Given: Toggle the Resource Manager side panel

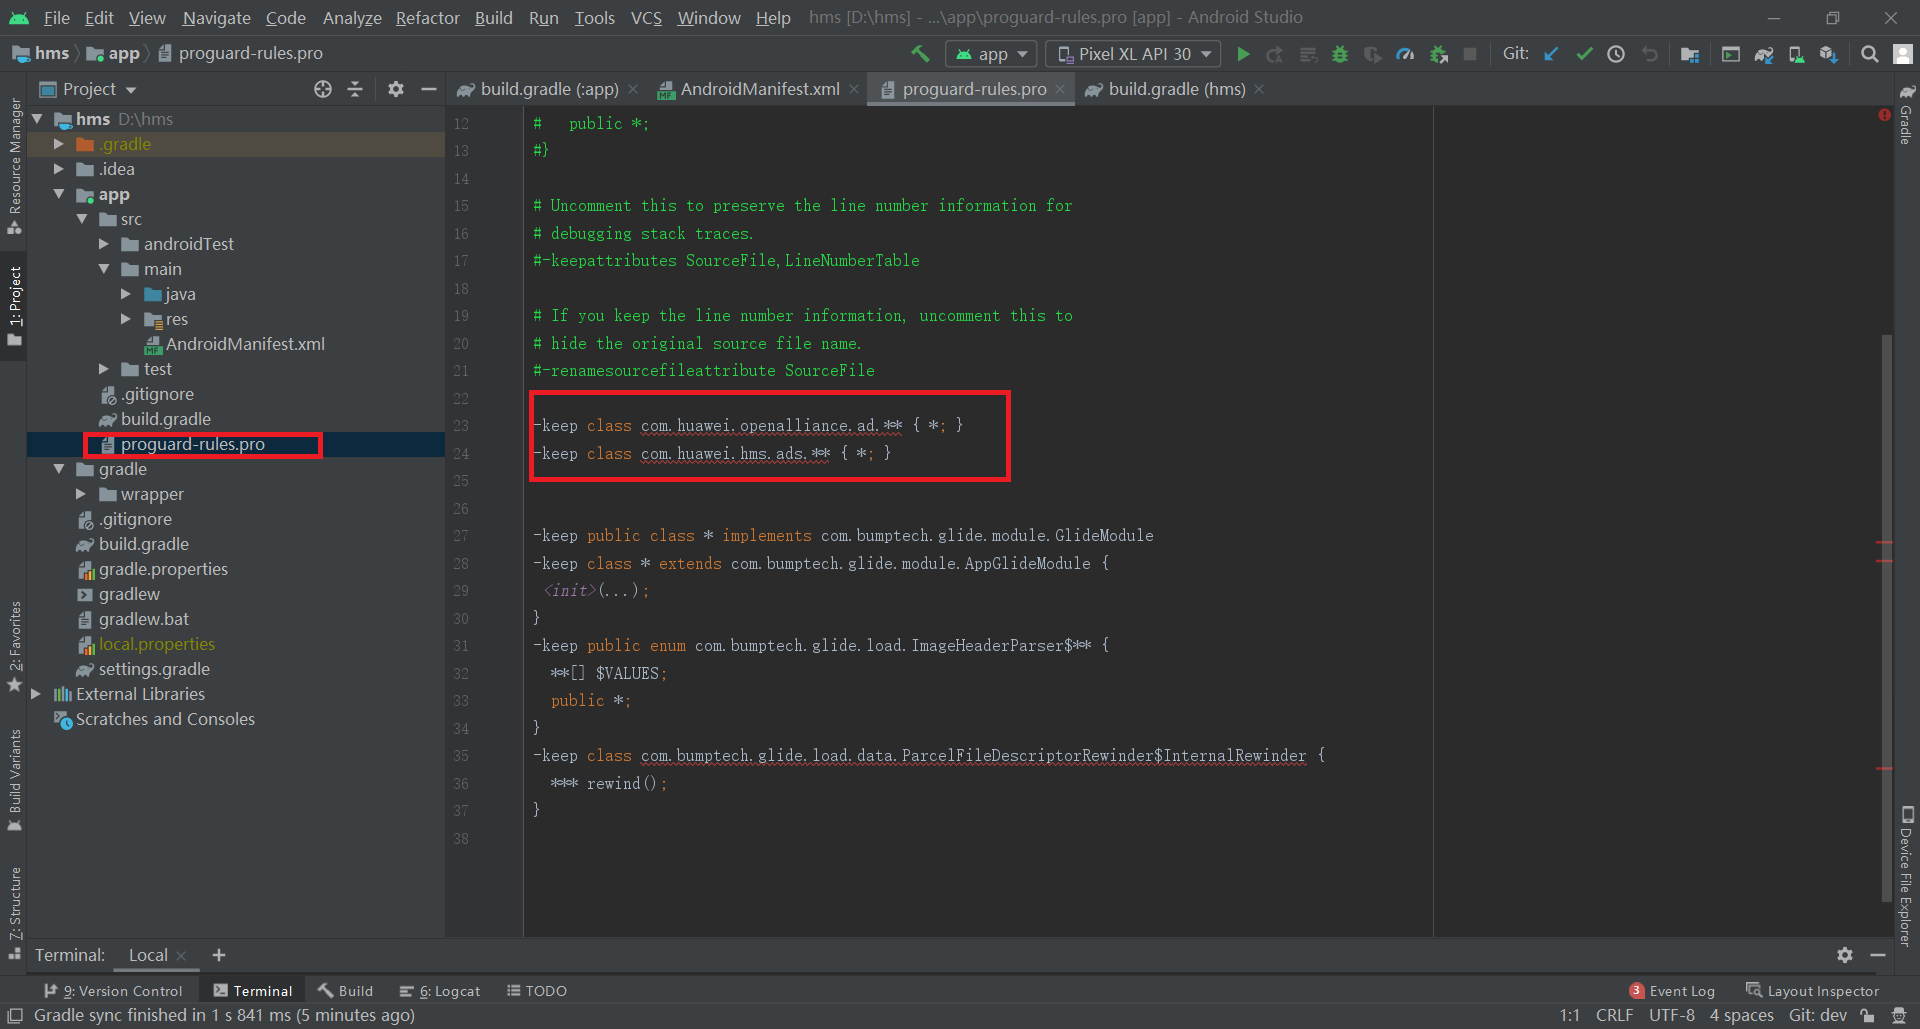Looking at the screenshot, I should [x=14, y=166].
